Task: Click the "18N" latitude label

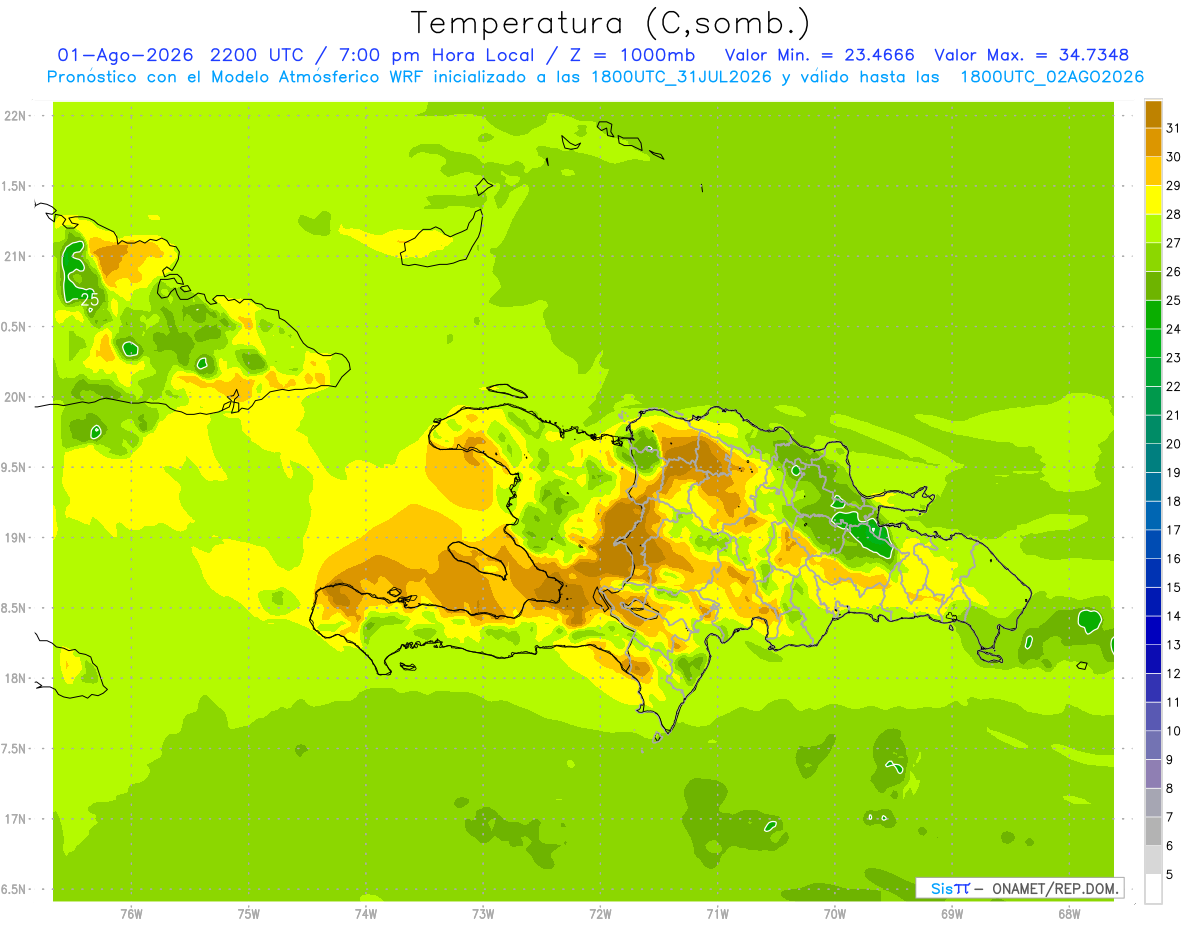Action: coord(16,678)
